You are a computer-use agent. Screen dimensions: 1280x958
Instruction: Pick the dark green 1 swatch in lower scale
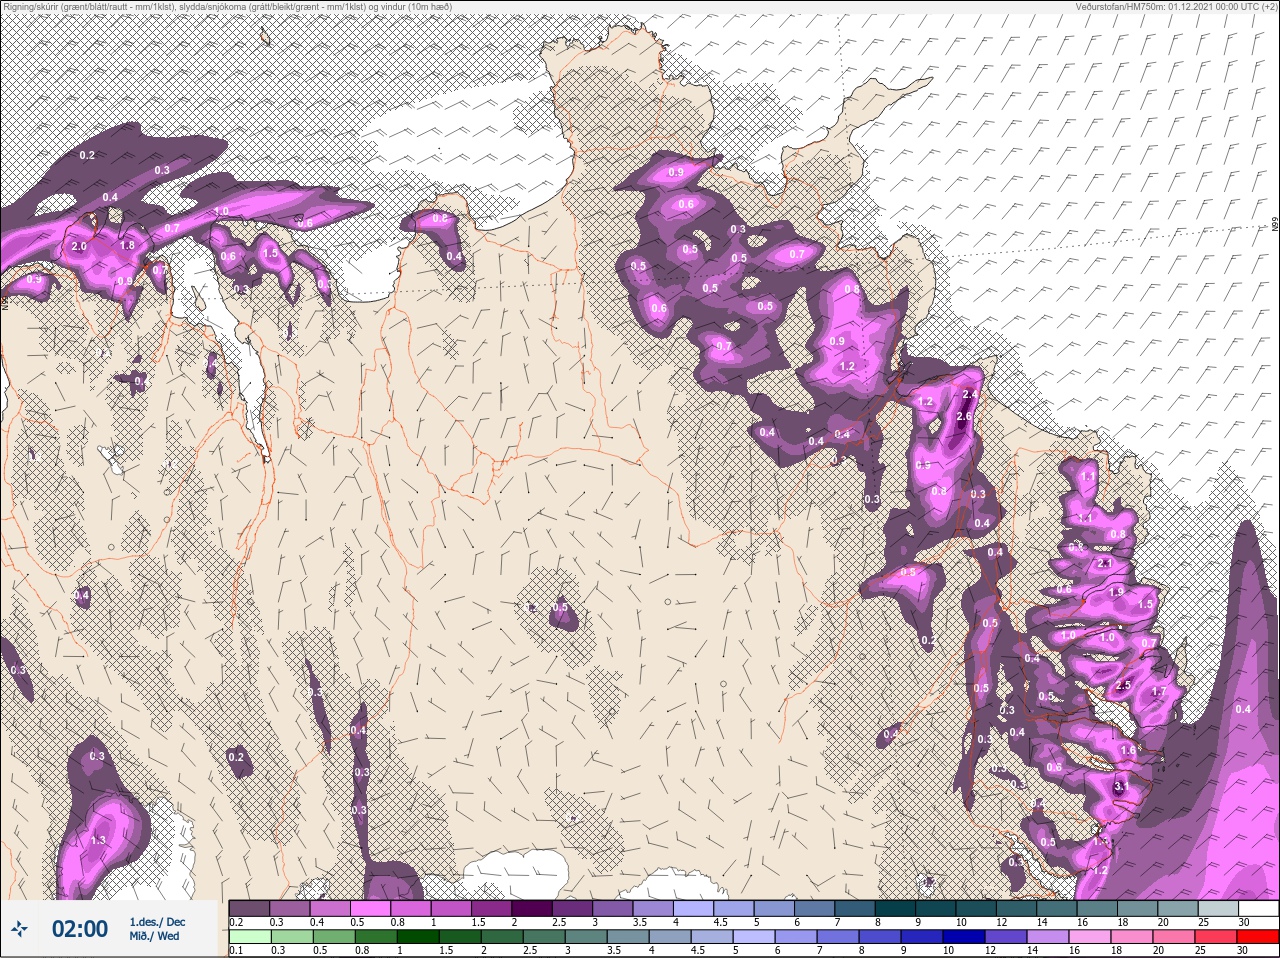(x=417, y=936)
